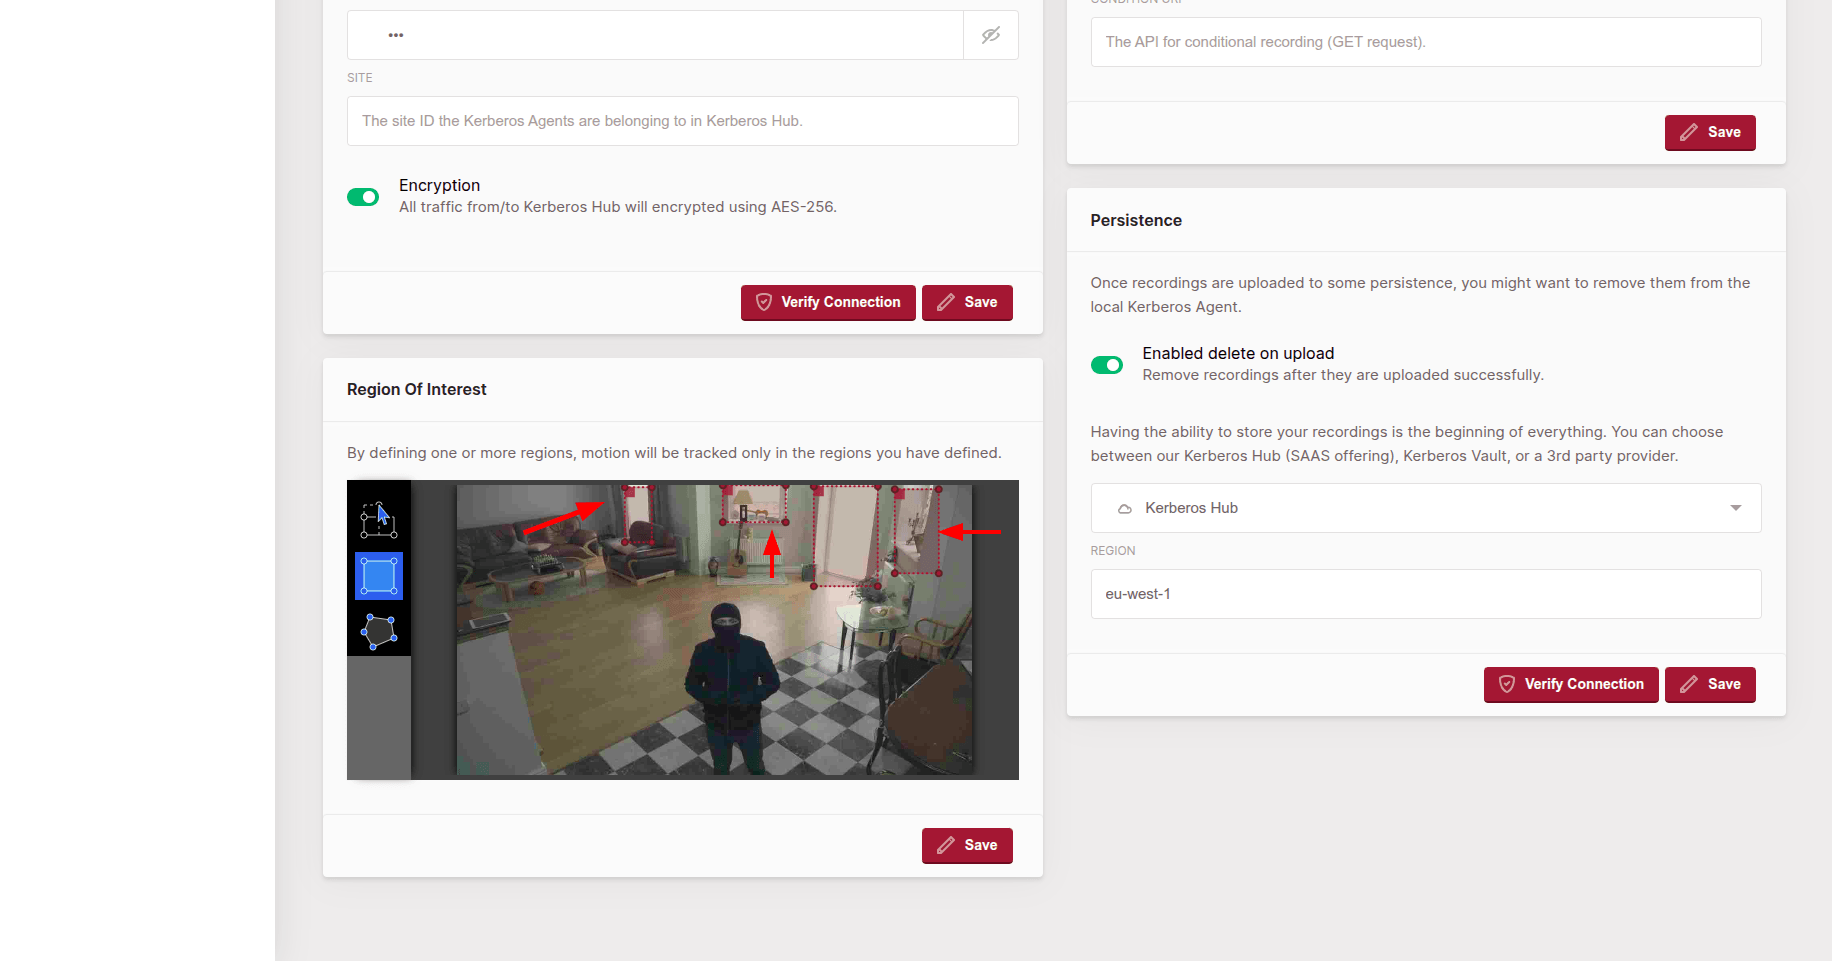Open the Kerberos Hub persistence dropdown
This screenshot has width=1832, height=961.
point(1426,508)
